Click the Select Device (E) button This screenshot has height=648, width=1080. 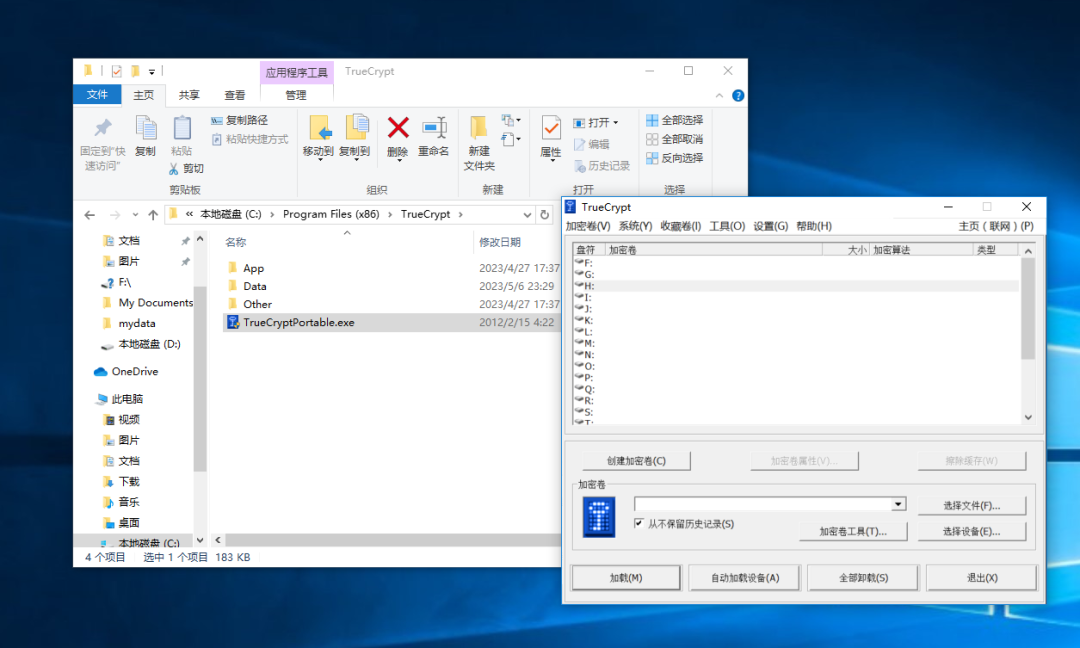click(x=971, y=532)
